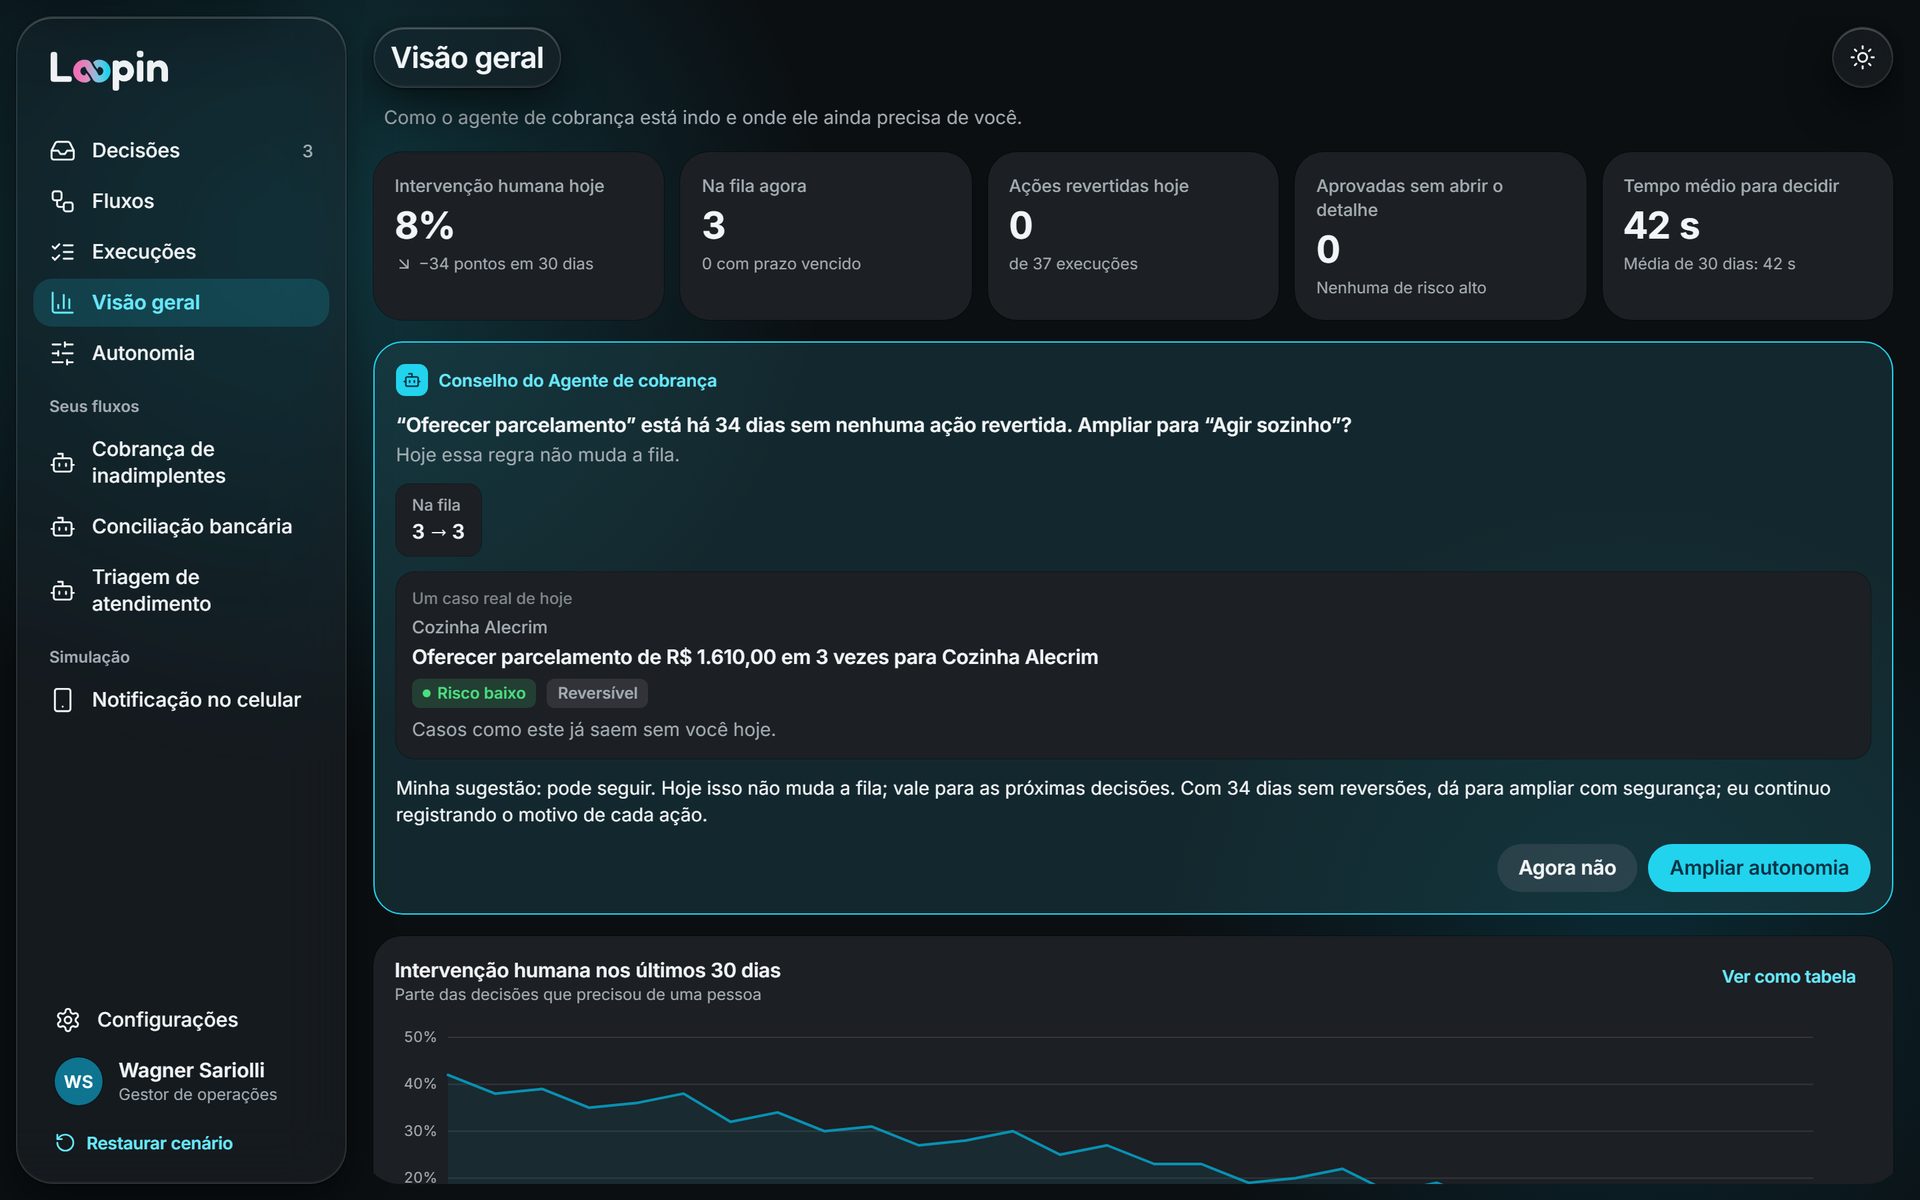Viewport: 1920px width, 1200px height.
Task: Click the Conciliação bancária robot icon
Action: pos(63,527)
